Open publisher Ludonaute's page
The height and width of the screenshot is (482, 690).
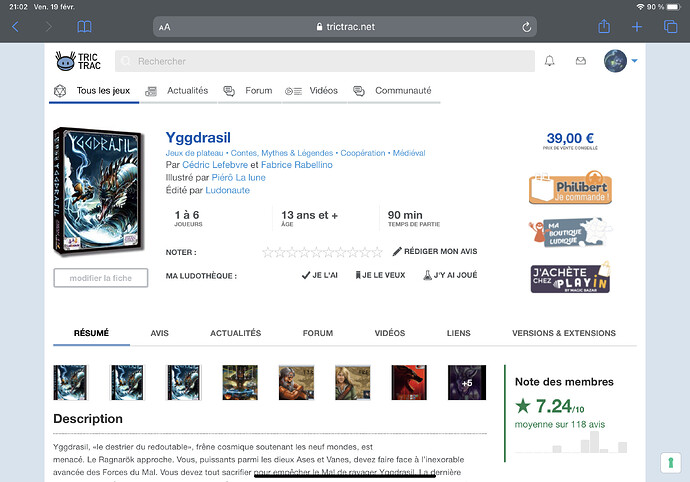(228, 190)
